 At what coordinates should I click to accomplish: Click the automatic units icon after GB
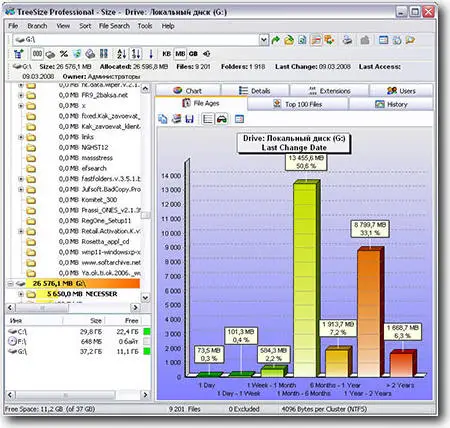pos(207,54)
